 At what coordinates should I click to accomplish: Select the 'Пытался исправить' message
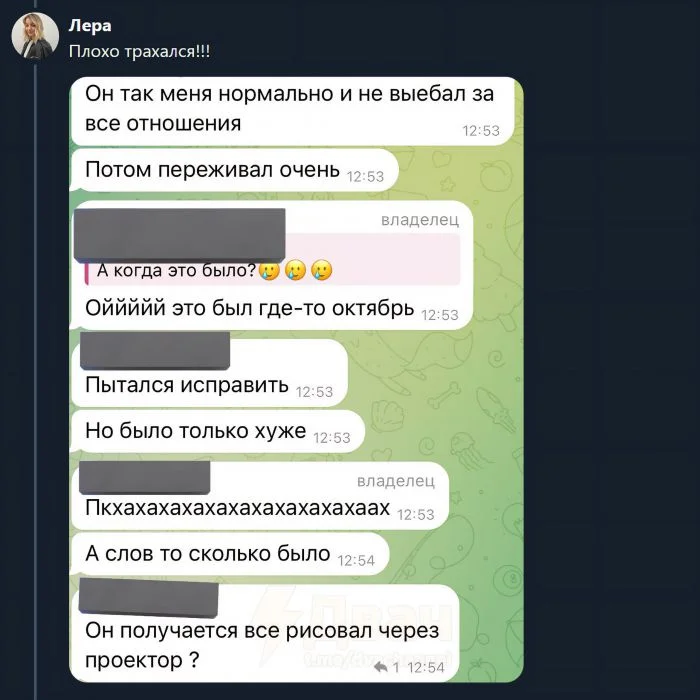[209, 373]
